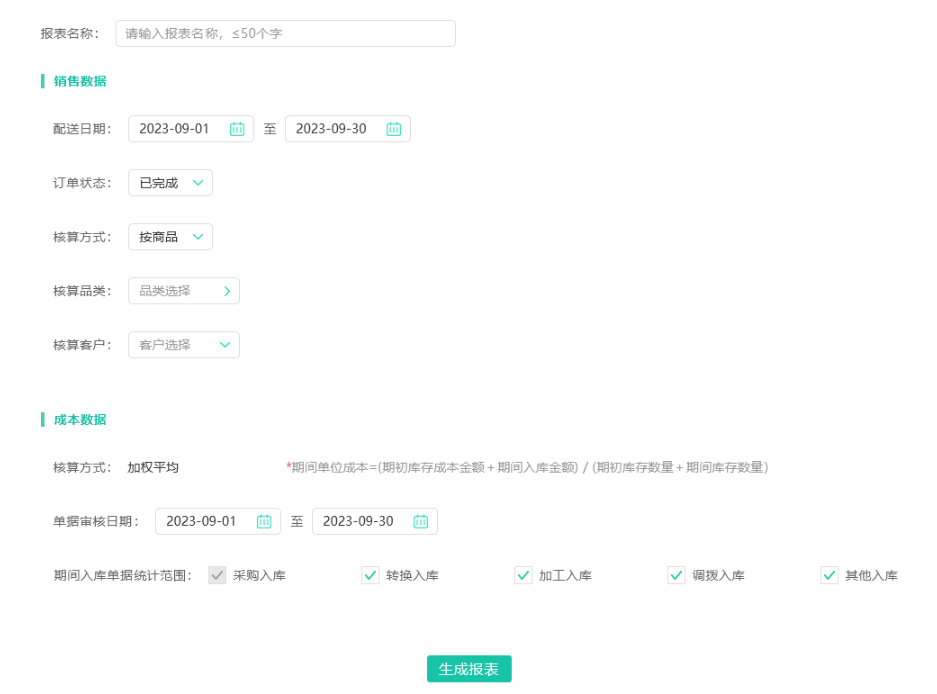
Task: Uncheck the 转换入库 checkbox
Action: click(x=370, y=575)
